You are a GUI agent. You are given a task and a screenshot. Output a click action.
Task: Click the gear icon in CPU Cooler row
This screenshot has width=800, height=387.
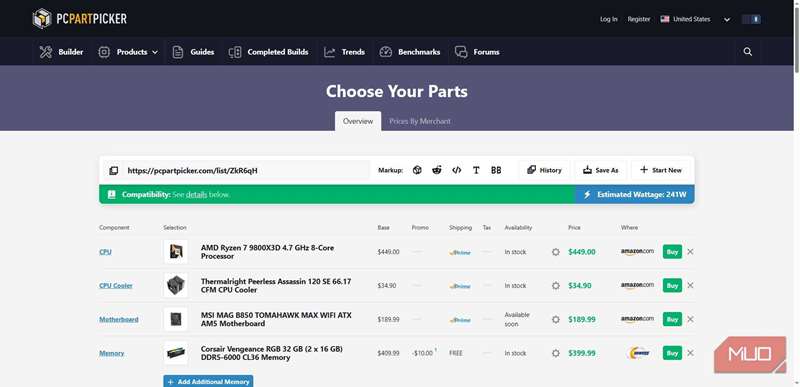pos(556,286)
